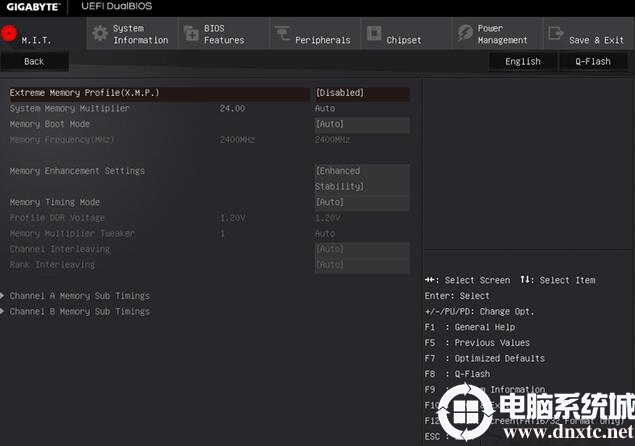This screenshot has width=635, height=446.
Task: Click the 24.00 multiplier value
Action: pyautogui.click(x=232, y=108)
